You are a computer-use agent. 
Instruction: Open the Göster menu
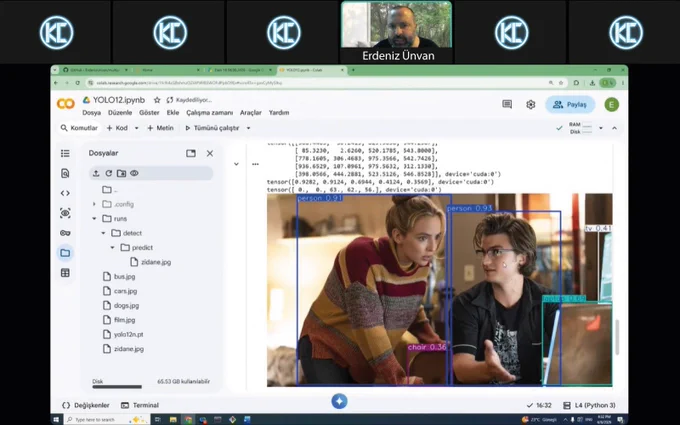149,112
